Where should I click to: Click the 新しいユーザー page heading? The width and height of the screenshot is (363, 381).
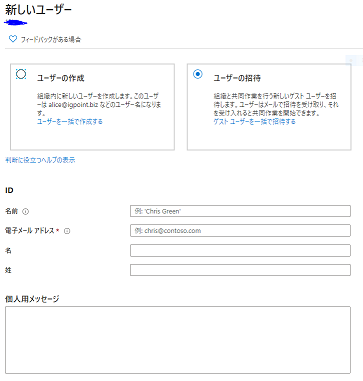pyautogui.click(x=38, y=10)
